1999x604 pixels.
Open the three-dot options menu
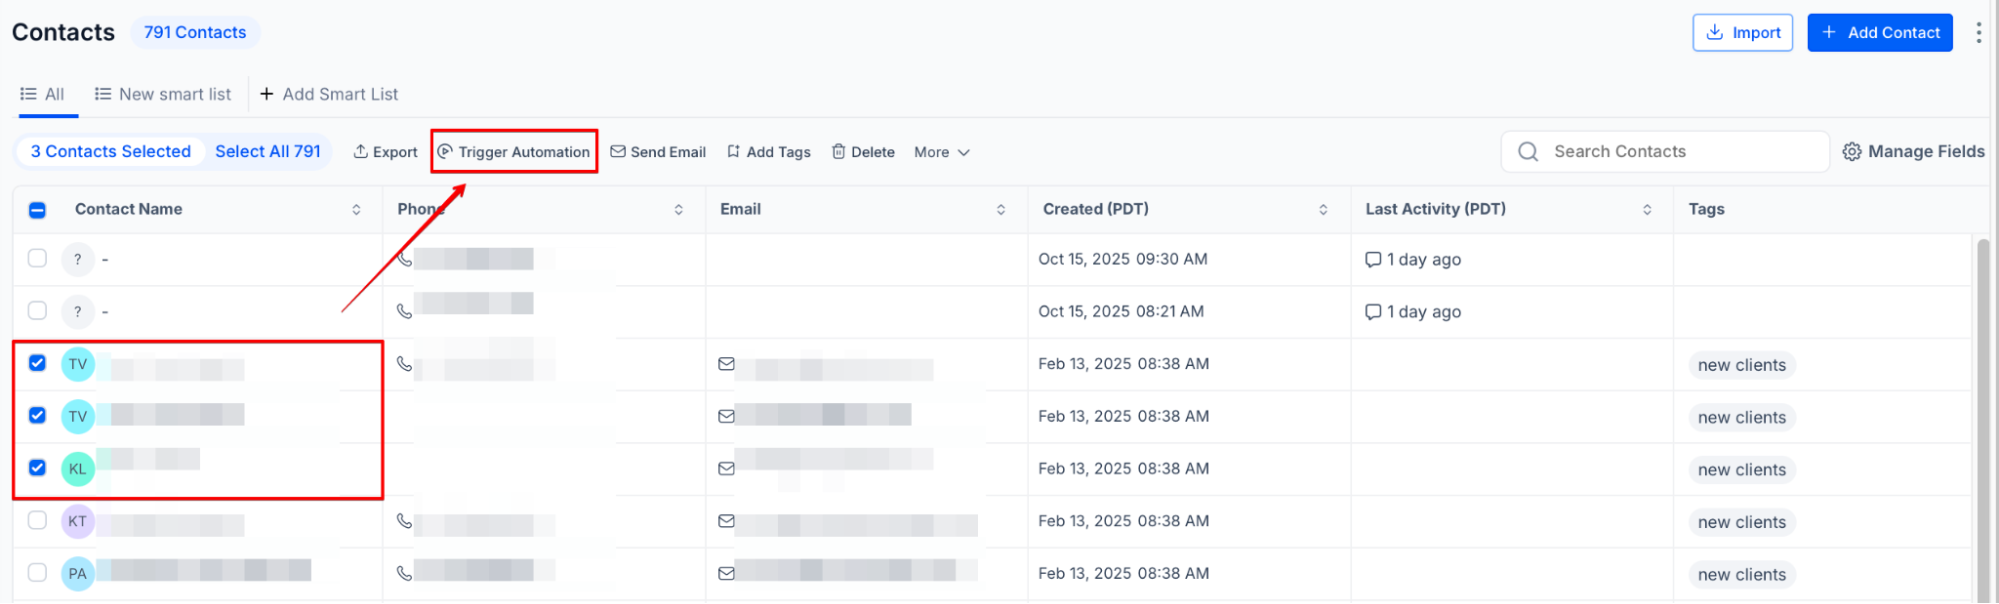[x=1978, y=33]
